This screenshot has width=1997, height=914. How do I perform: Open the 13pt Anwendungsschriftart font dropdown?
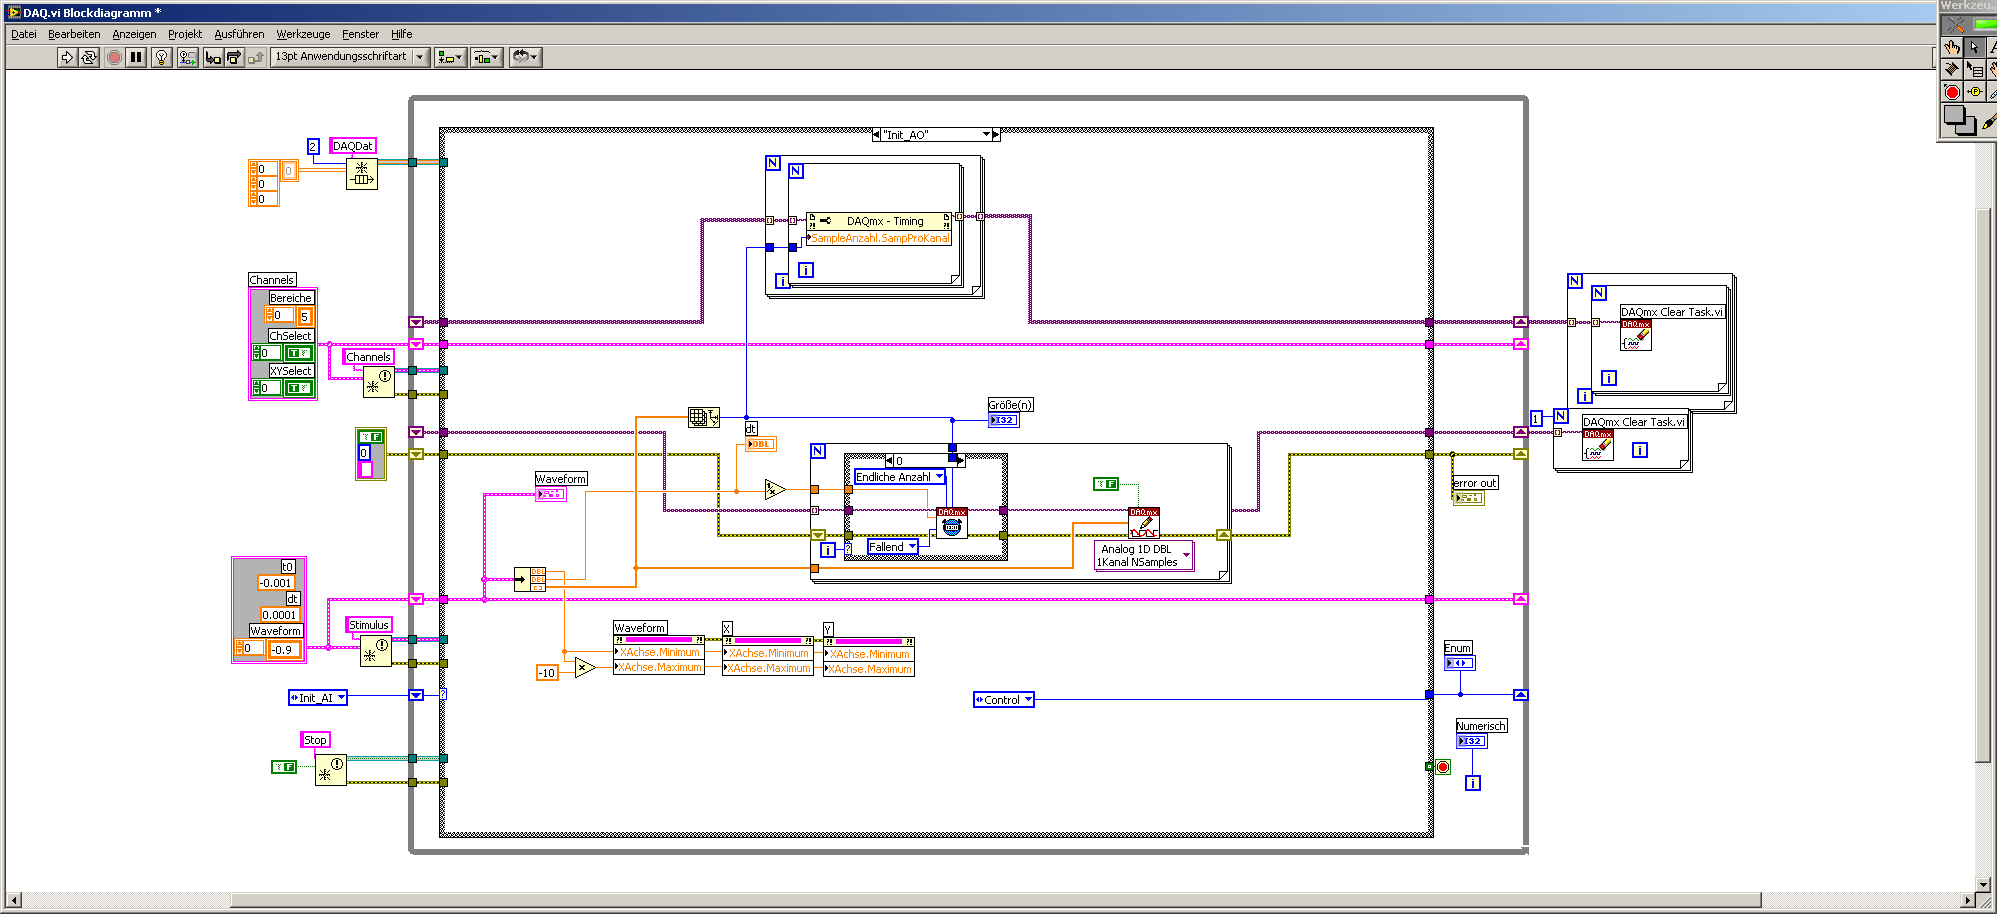pyautogui.click(x=350, y=57)
